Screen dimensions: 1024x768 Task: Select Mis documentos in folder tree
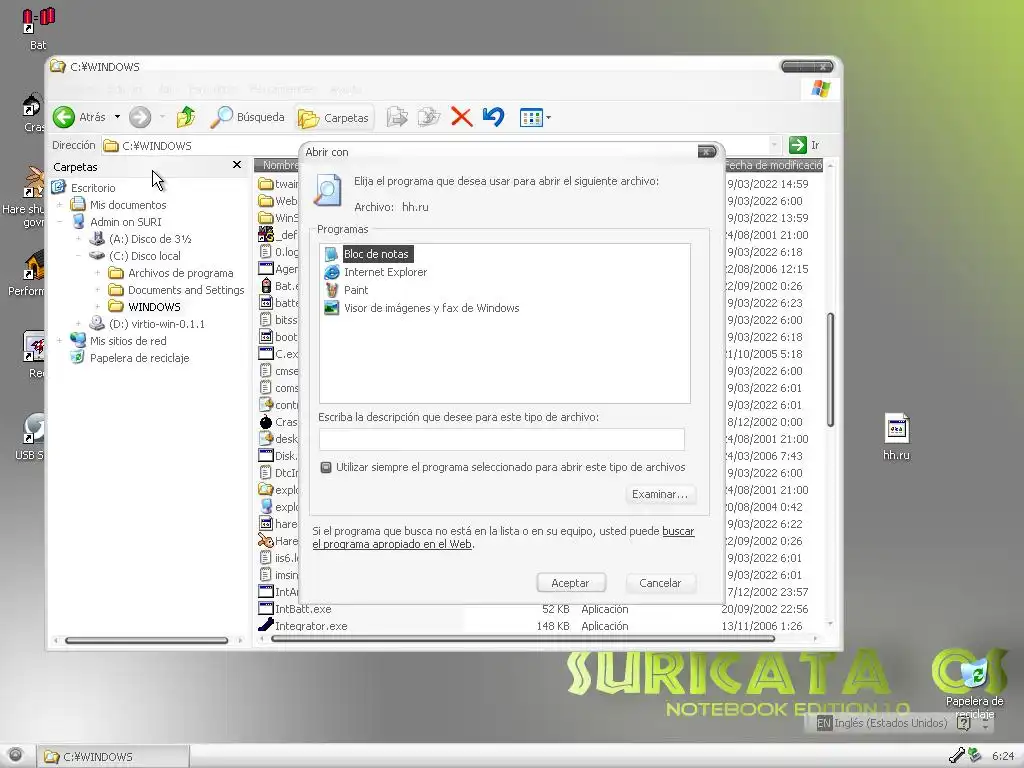pos(128,205)
